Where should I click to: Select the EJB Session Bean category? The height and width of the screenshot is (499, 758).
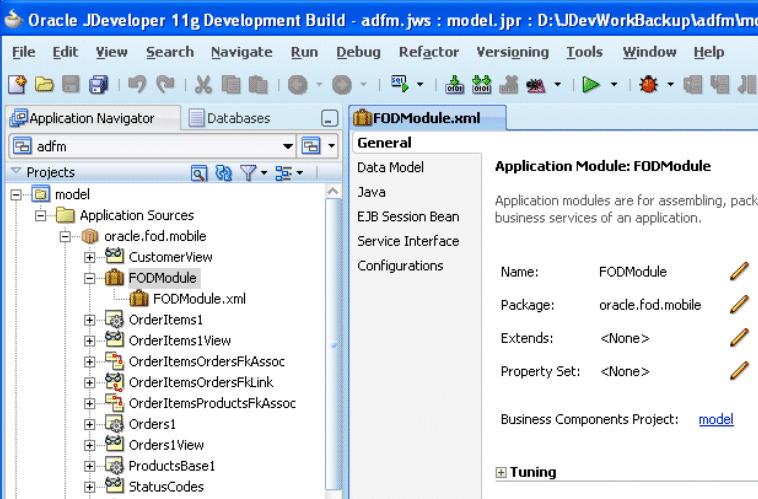(x=408, y=217)
